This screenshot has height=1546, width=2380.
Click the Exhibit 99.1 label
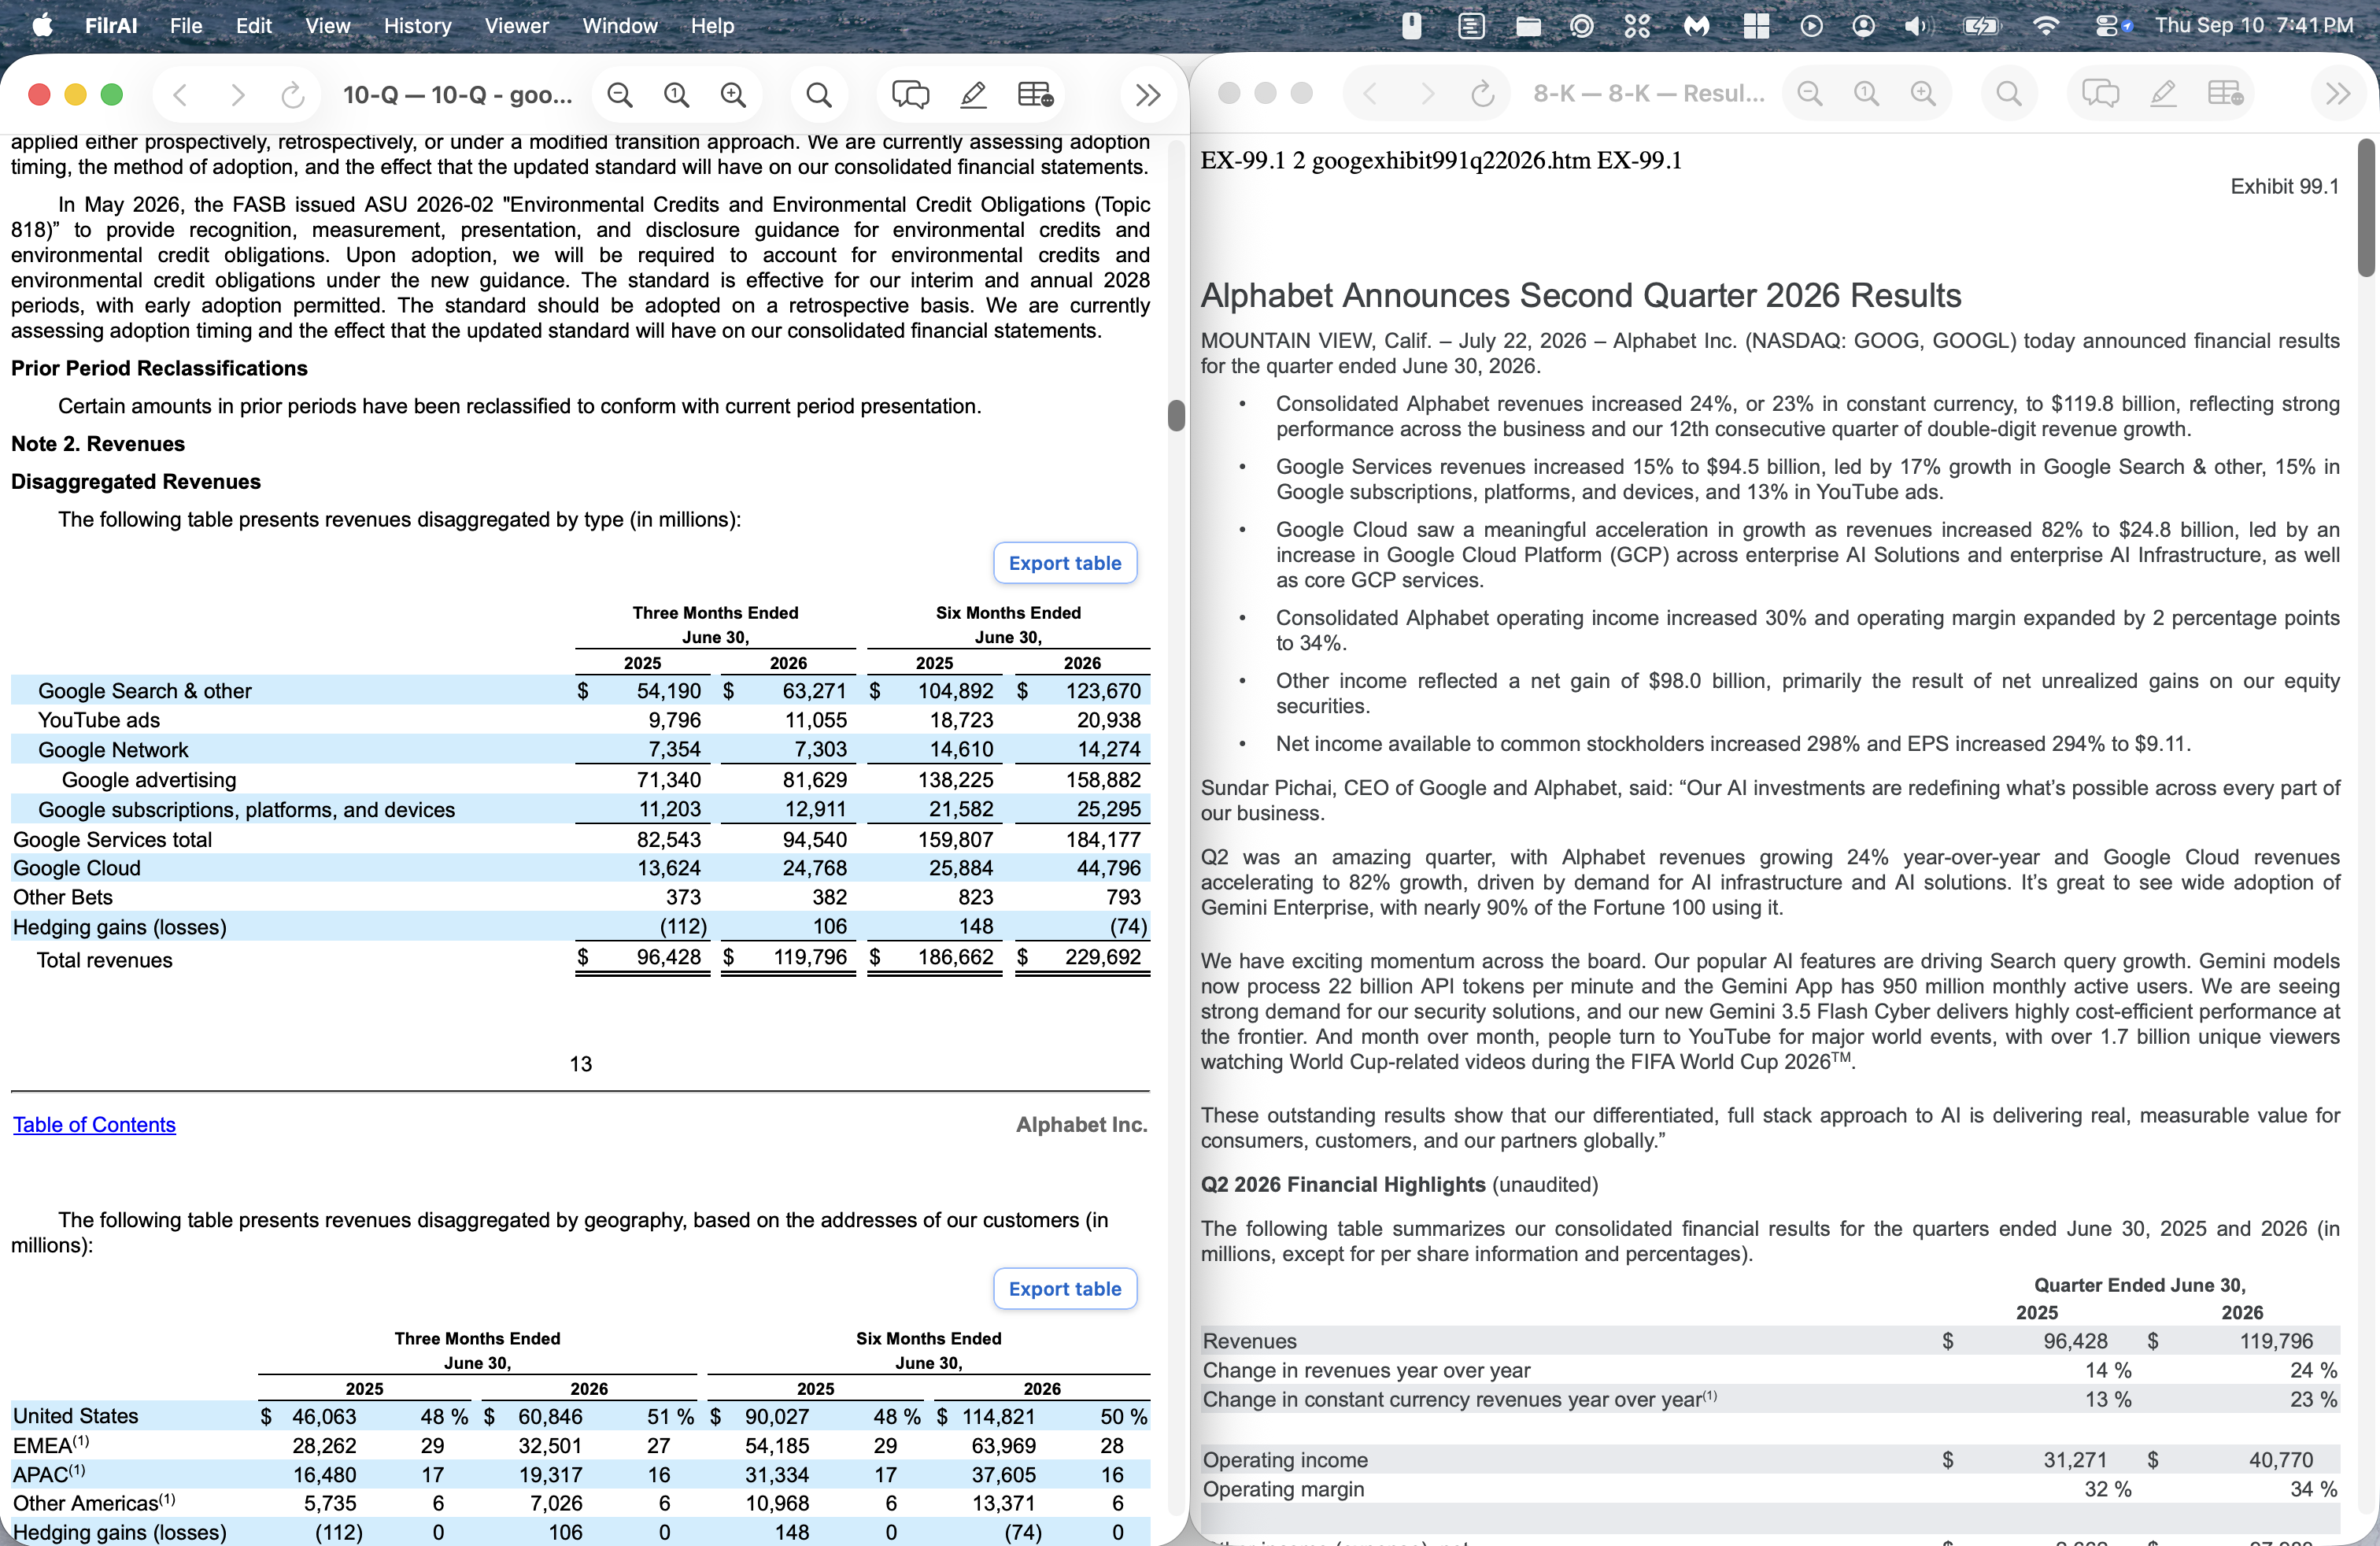coord(2285,187)
